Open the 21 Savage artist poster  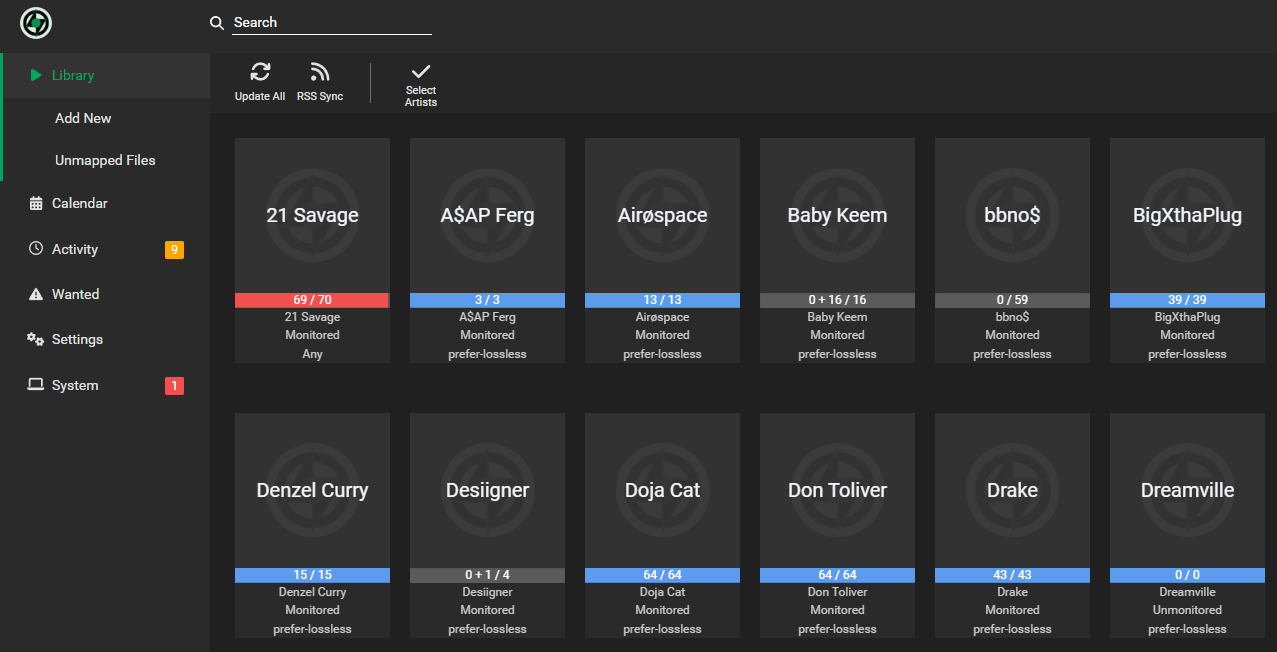tap(312, 215)
